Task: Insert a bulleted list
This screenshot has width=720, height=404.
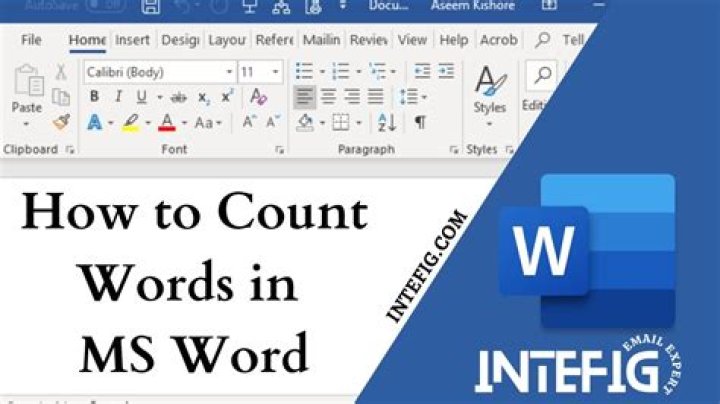Action: pos(304,71)
